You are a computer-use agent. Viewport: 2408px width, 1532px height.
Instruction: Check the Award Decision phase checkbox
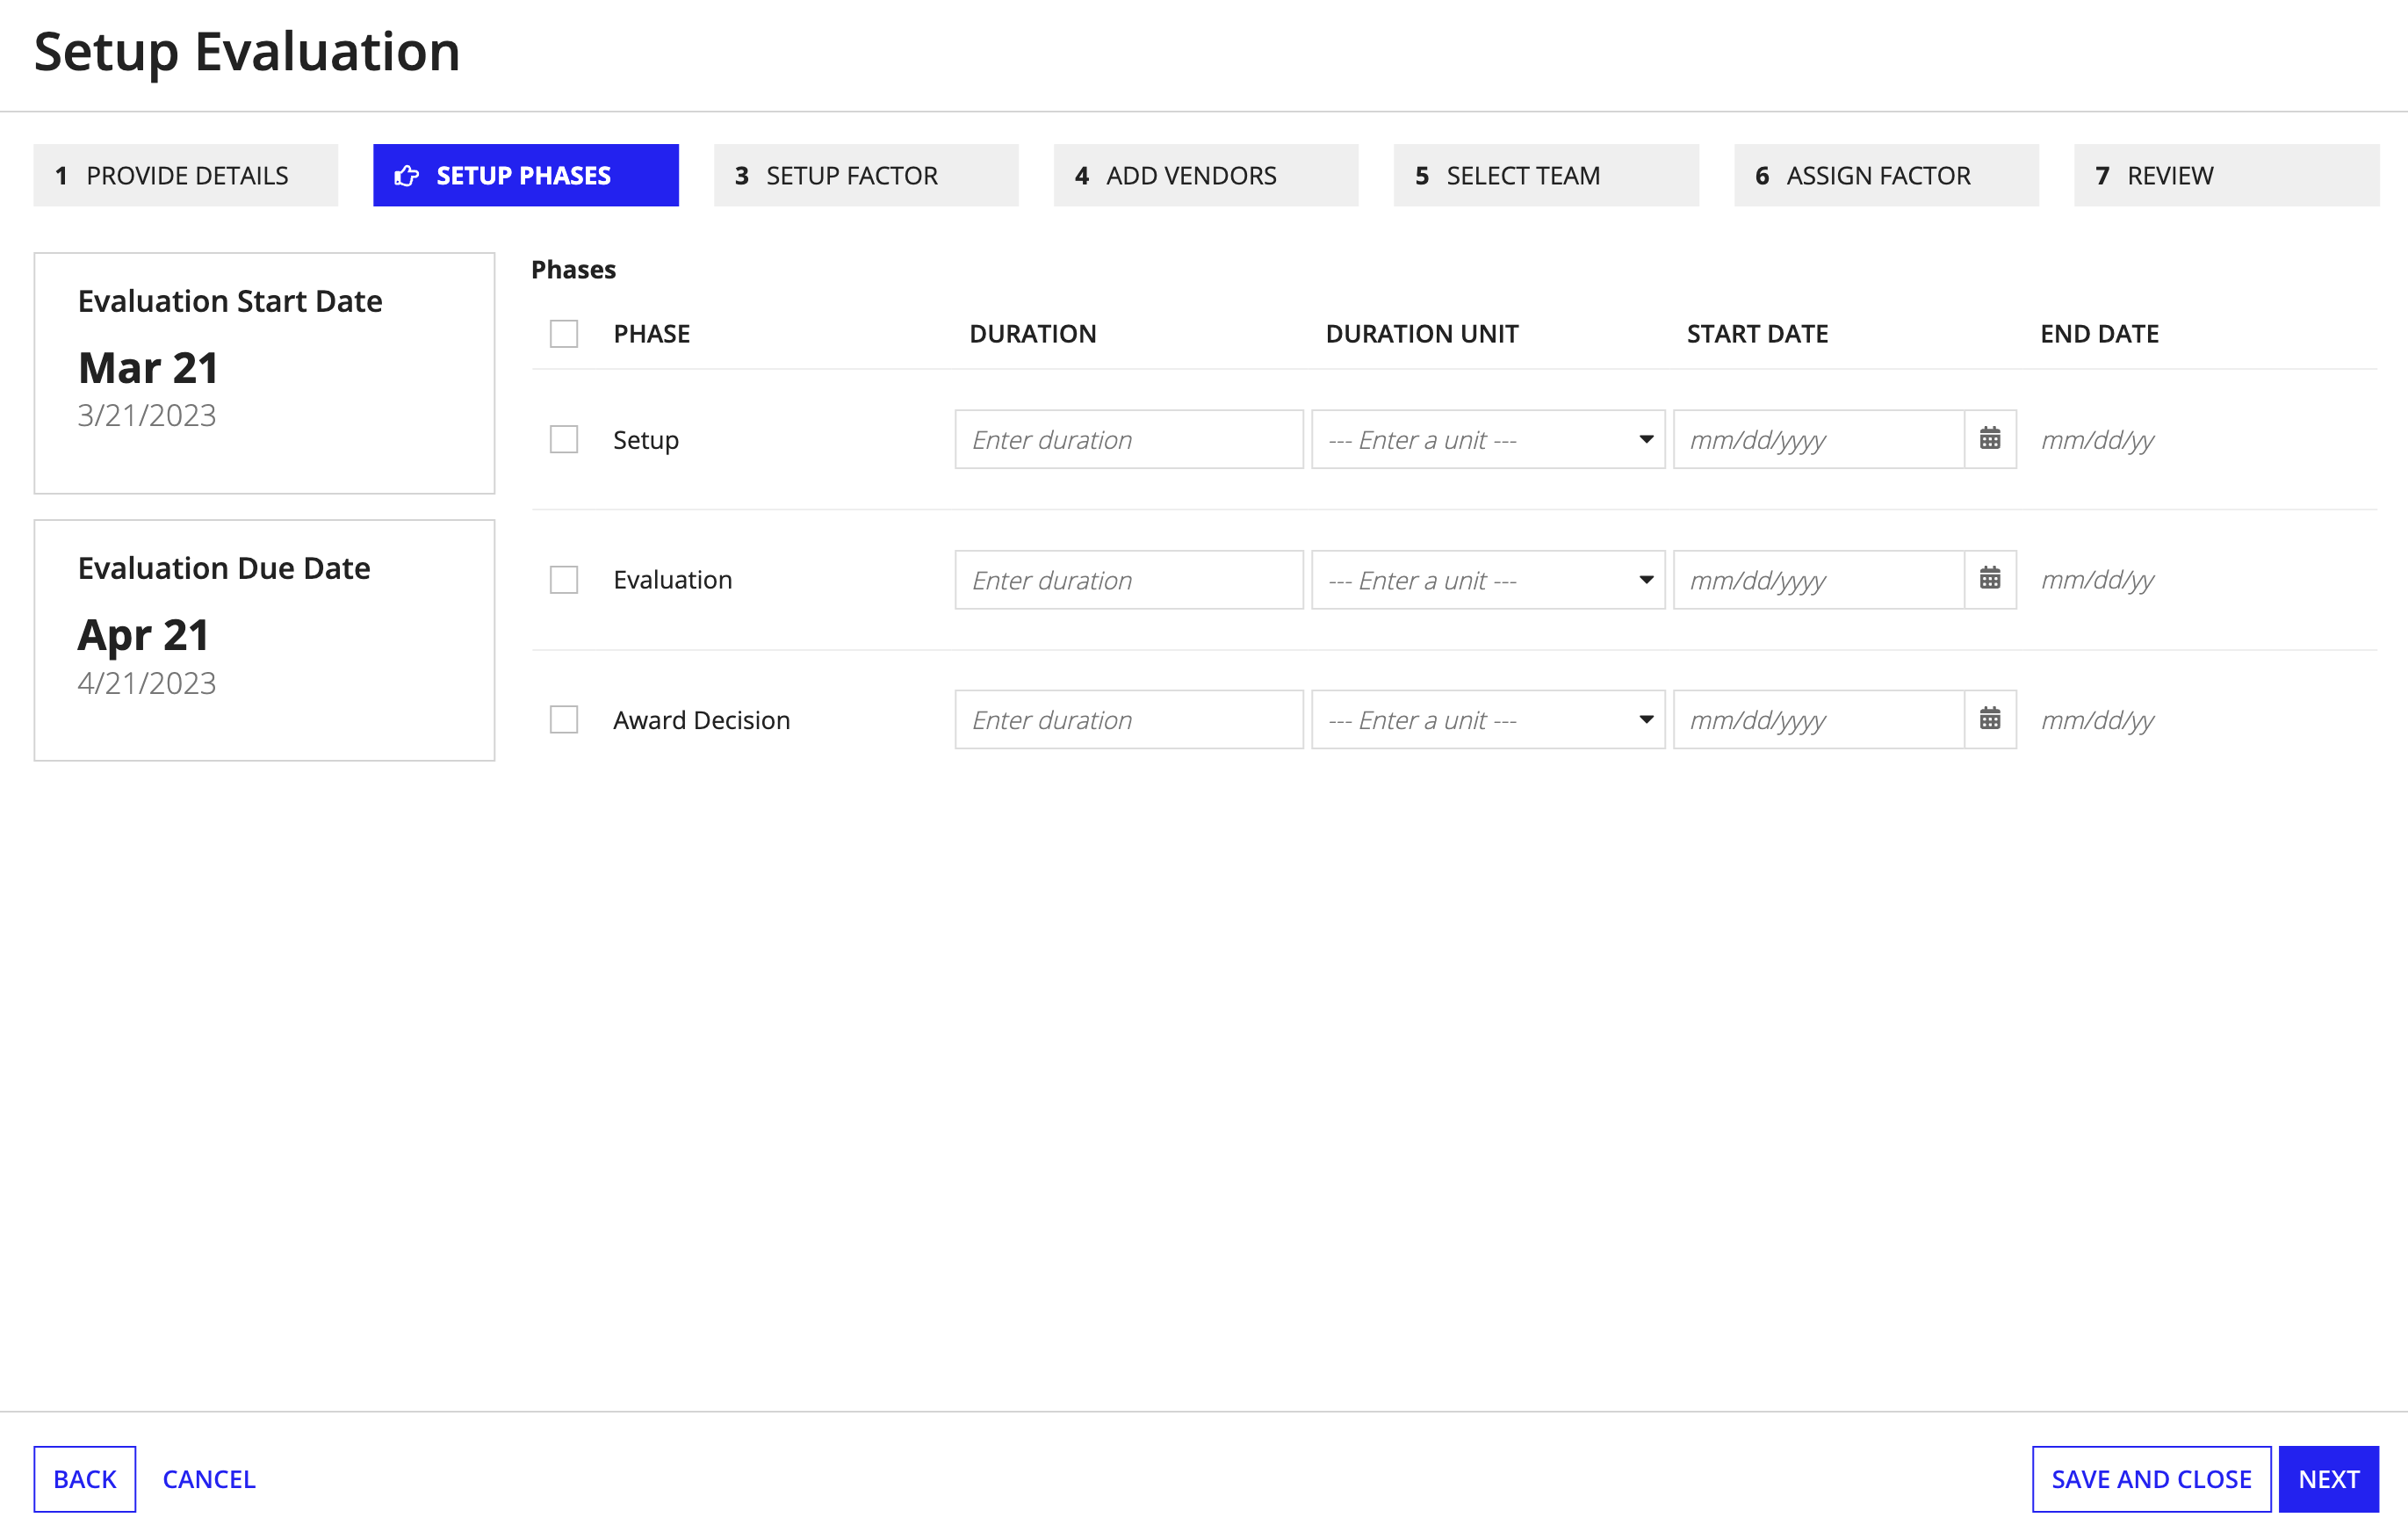point(564,719)
